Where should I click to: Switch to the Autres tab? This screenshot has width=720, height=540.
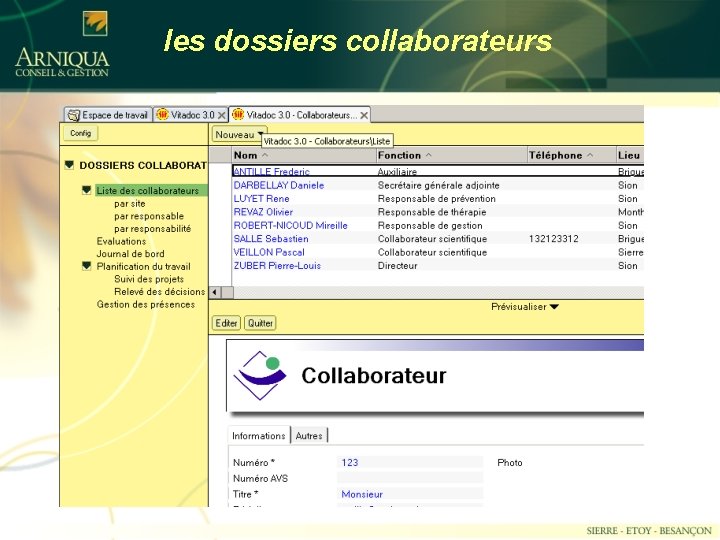(x=309, y=436)
